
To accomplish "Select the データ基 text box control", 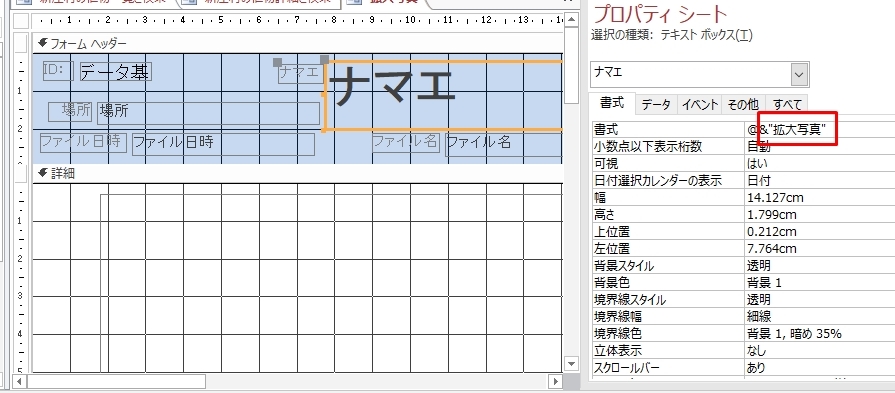I will click(x=115, y=72).
